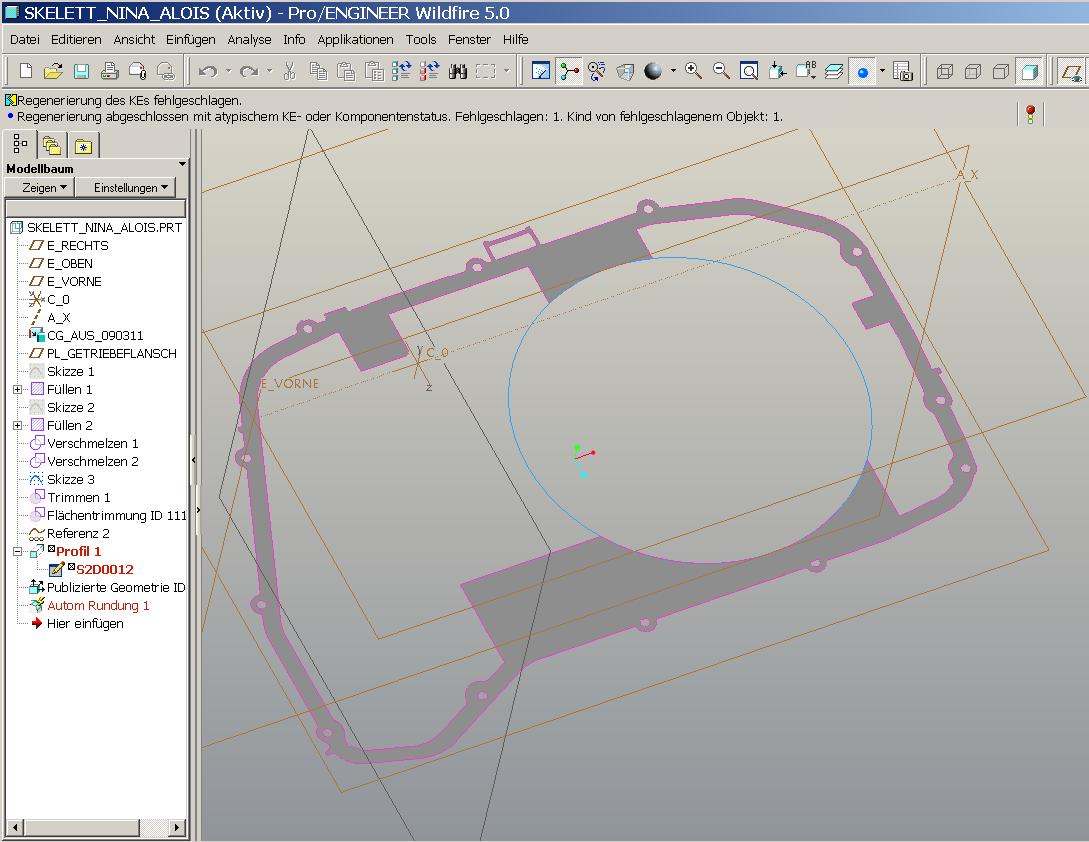Screen dimensions: 1089x842
Task: Regenerate the model with the green list icon
Action: click(x=401, y=71)
